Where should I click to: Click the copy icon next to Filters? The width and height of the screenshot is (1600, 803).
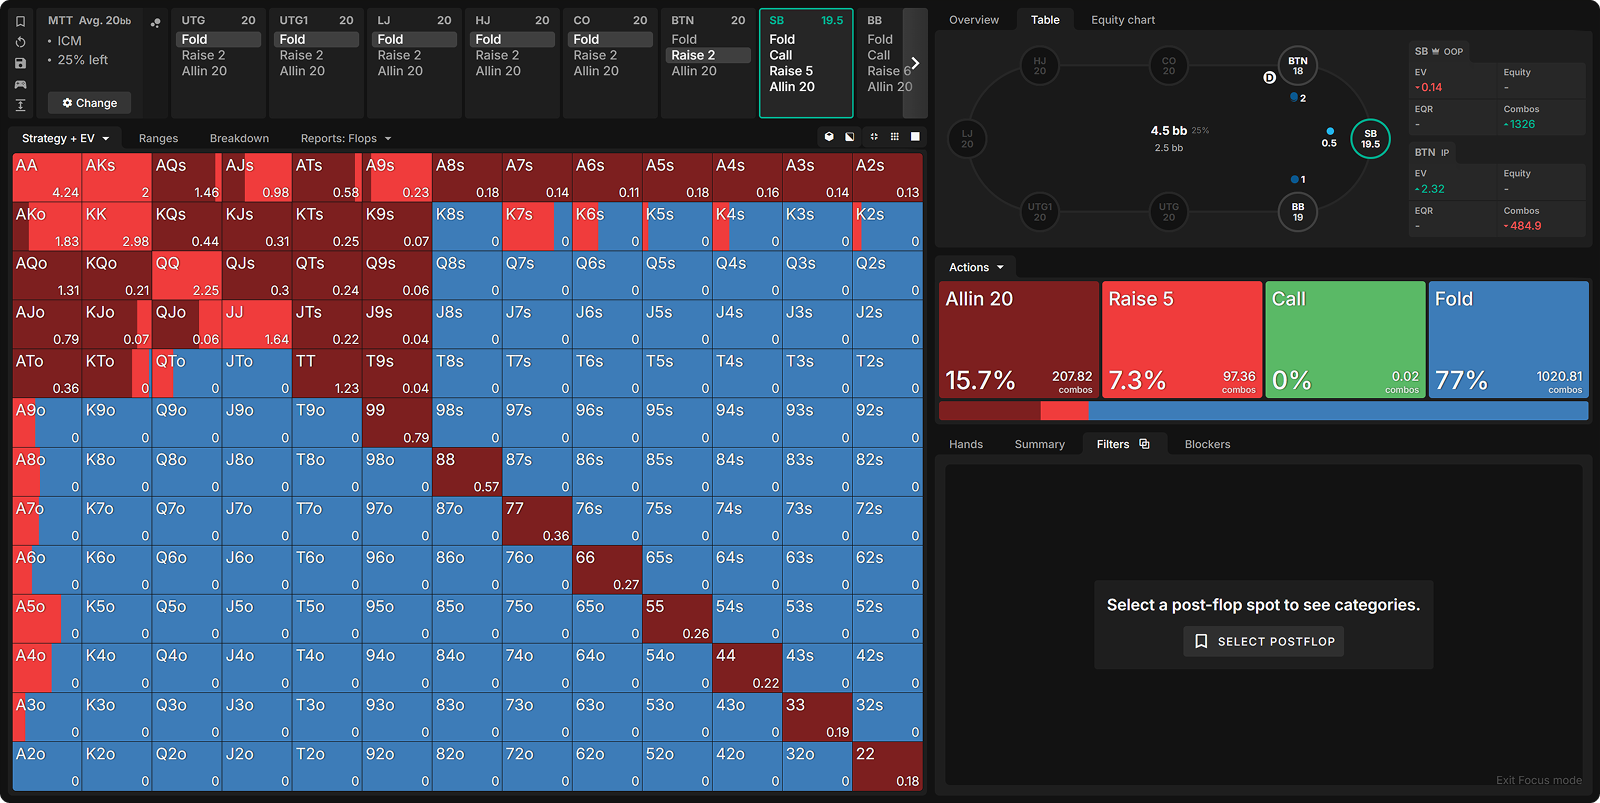(1144, 444)
